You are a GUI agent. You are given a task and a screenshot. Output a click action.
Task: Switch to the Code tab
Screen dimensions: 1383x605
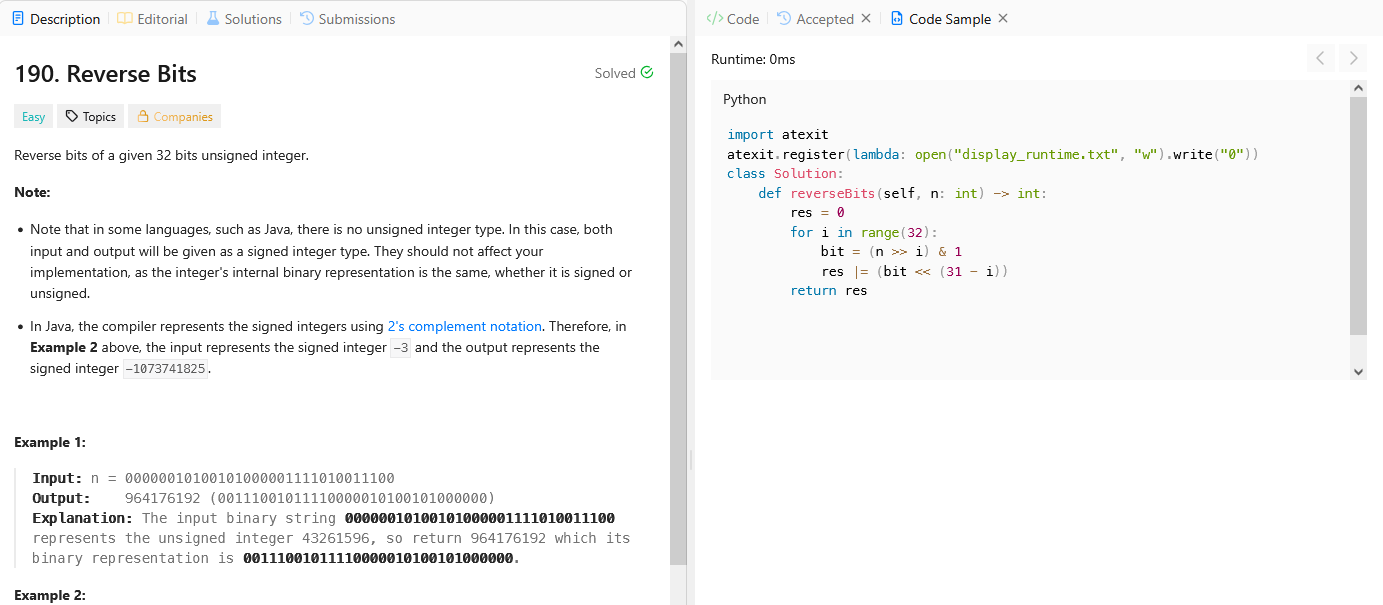coord(733,19)
